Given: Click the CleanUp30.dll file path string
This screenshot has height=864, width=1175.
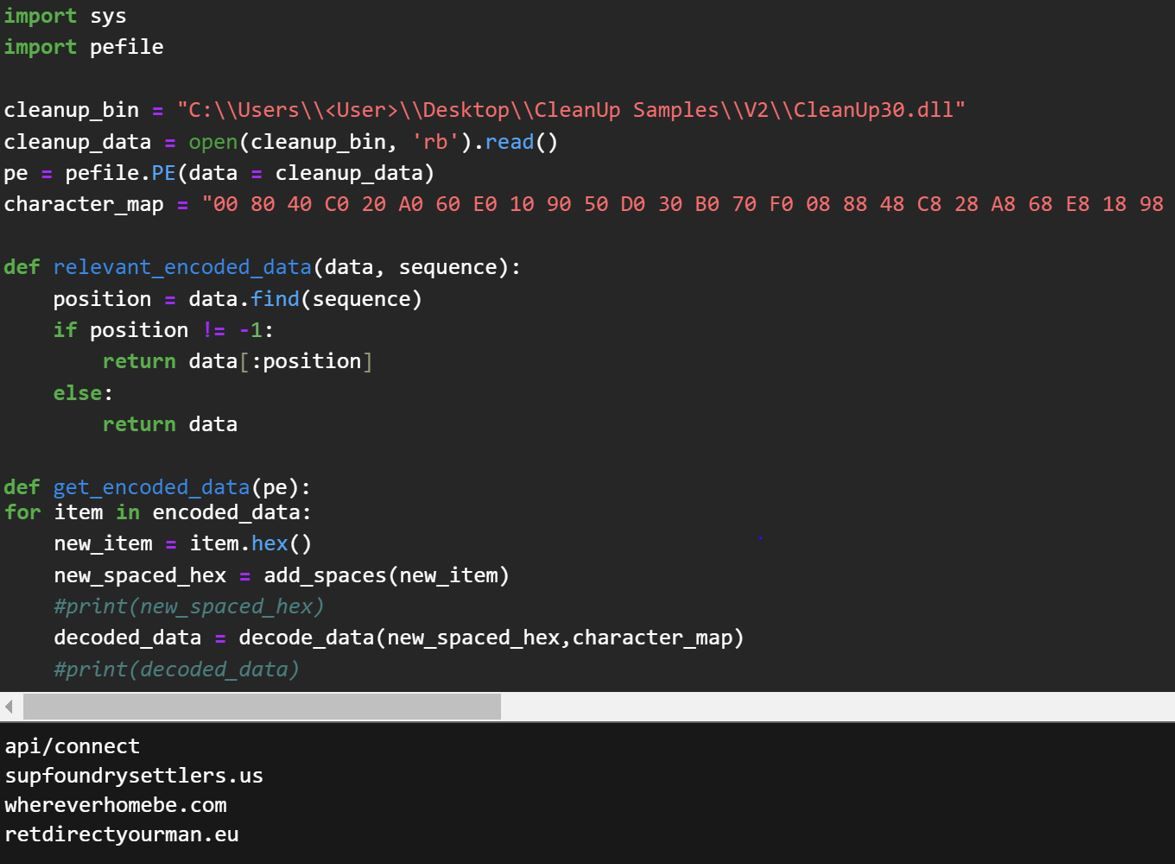Looking at the screenshot, I should pyautogui.click(x=571, y=110).
